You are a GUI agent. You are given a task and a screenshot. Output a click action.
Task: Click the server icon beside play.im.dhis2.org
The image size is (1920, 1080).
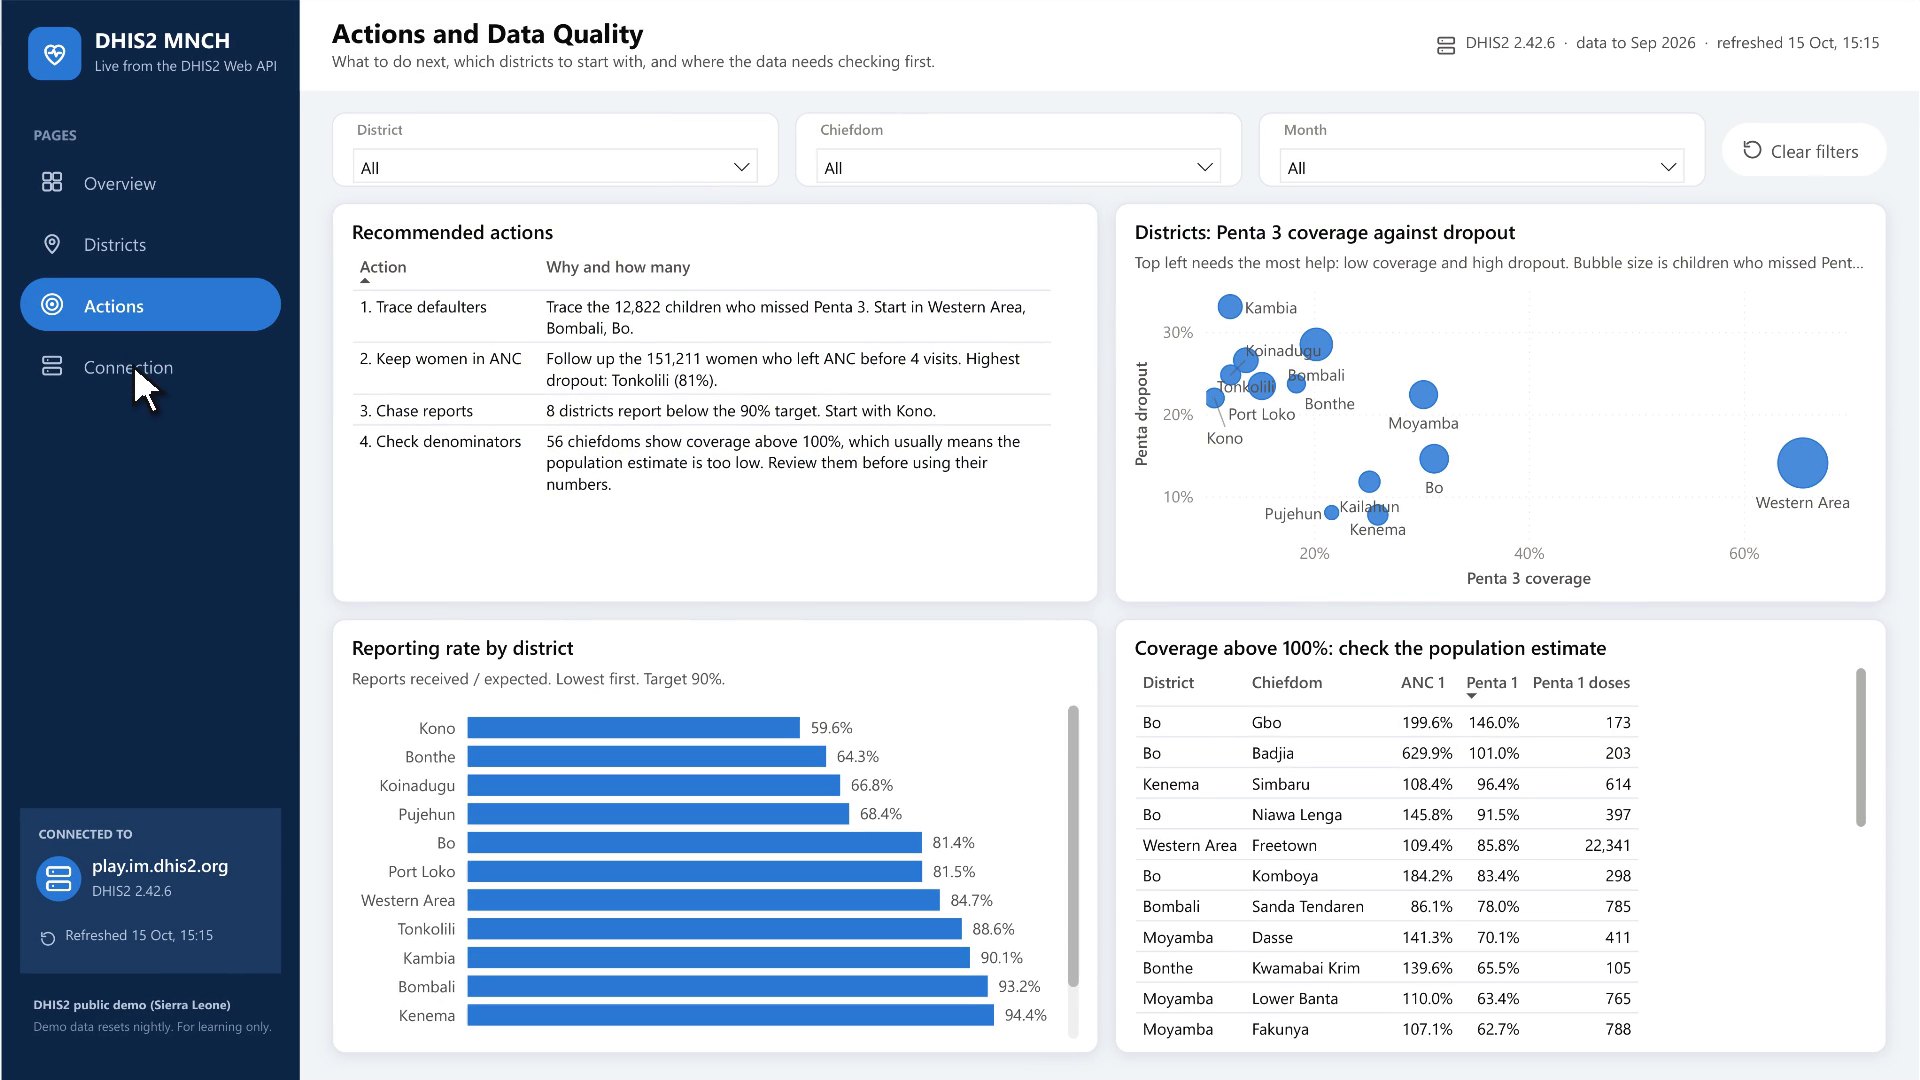(59, 878)
